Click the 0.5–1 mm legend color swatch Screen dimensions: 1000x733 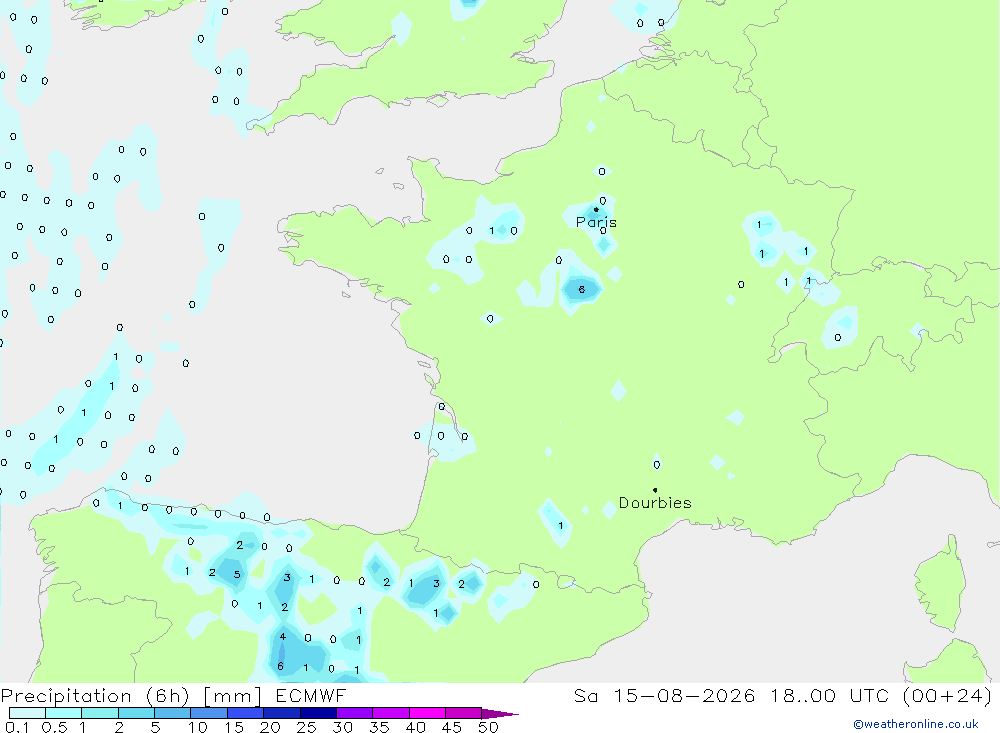pyautogui.click(x=64, y=713)
